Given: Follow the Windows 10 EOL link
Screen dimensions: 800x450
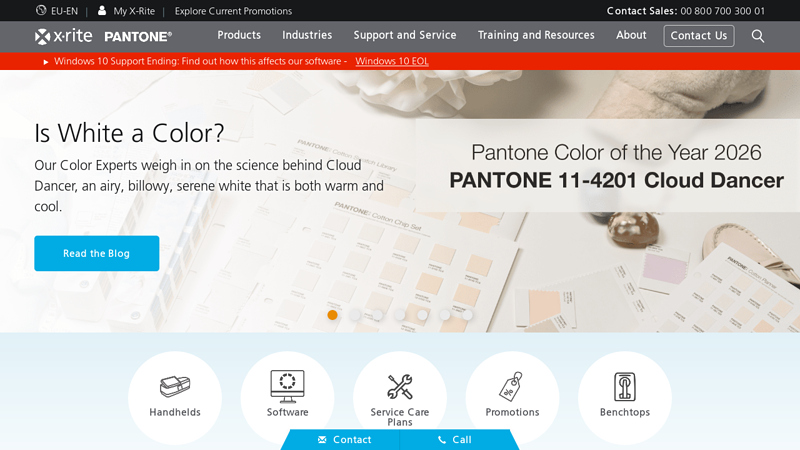Looking at the screenshot, I should pyautogui.click(x=392, y=61).
